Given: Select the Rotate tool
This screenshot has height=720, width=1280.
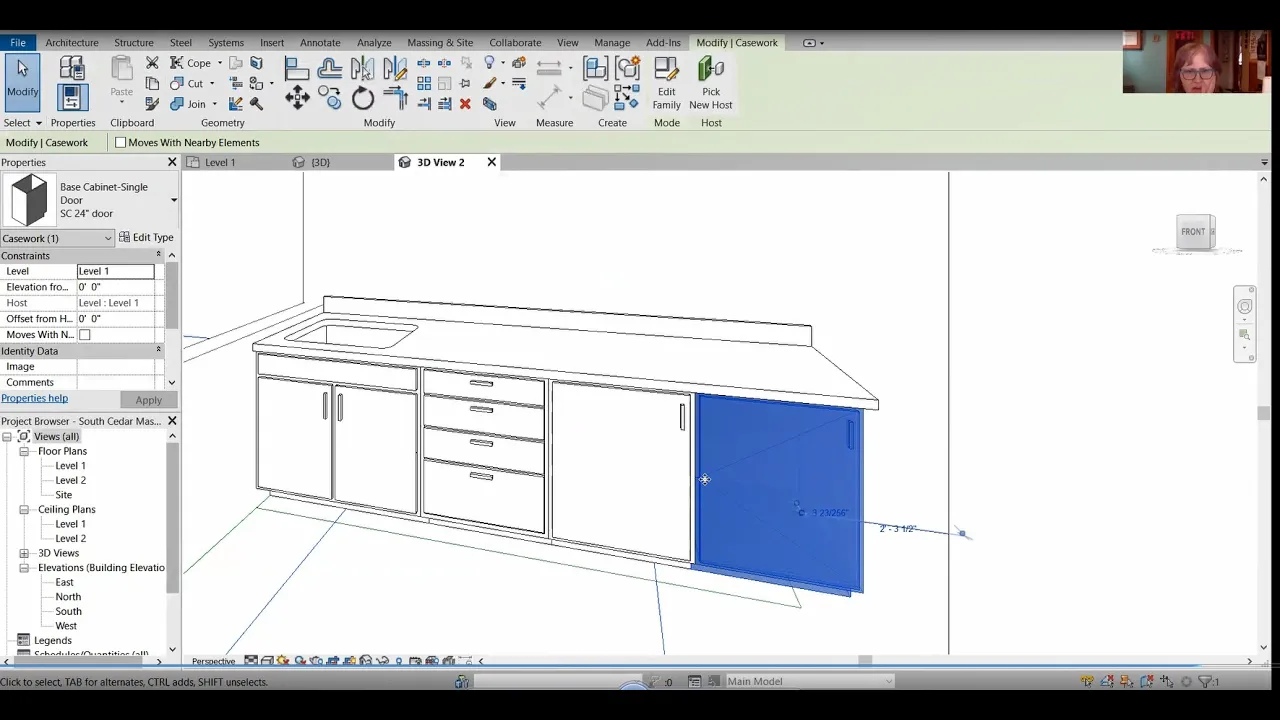Looking at the screenshot, I should (362, 98).
